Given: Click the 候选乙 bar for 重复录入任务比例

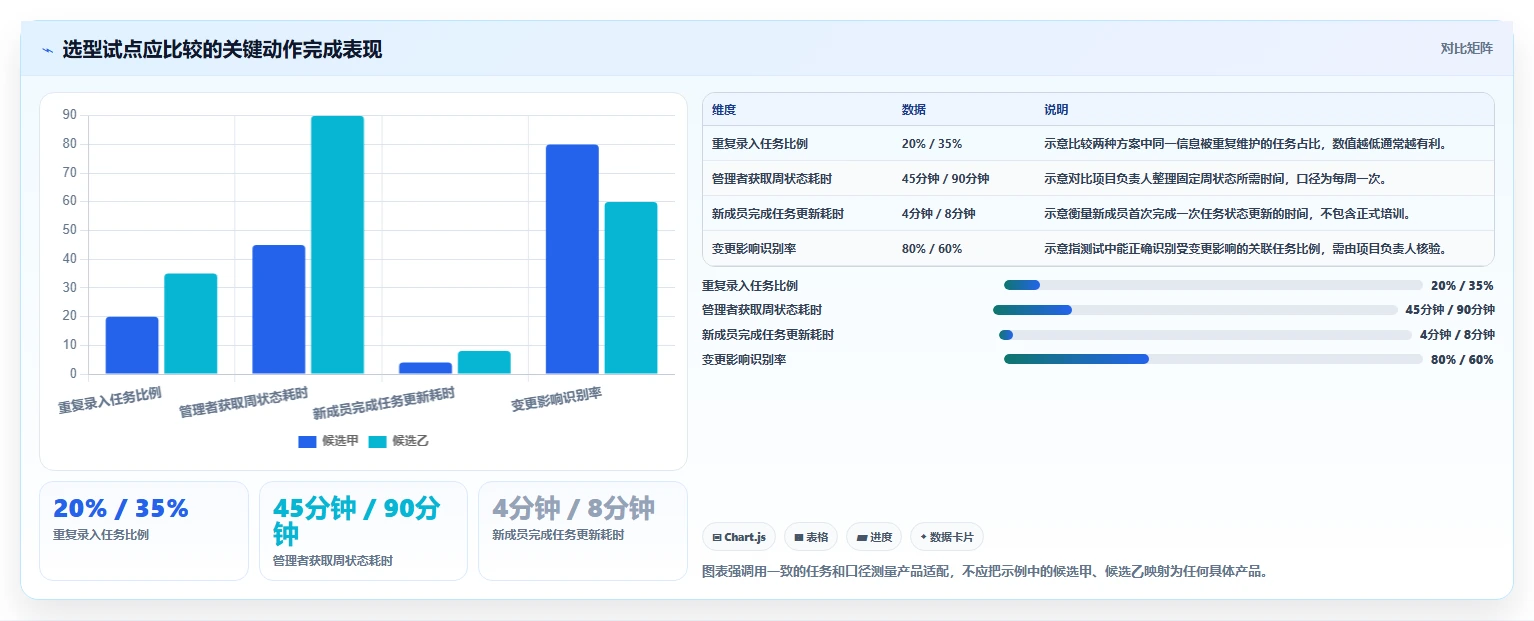Looking at the screenshot, I should pyautogui.click(x=190, y=324).
